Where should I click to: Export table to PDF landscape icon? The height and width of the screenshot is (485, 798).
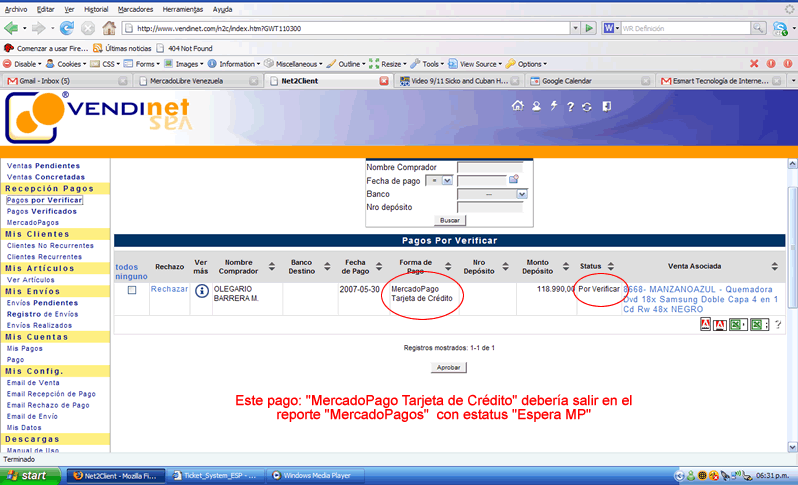720,325
